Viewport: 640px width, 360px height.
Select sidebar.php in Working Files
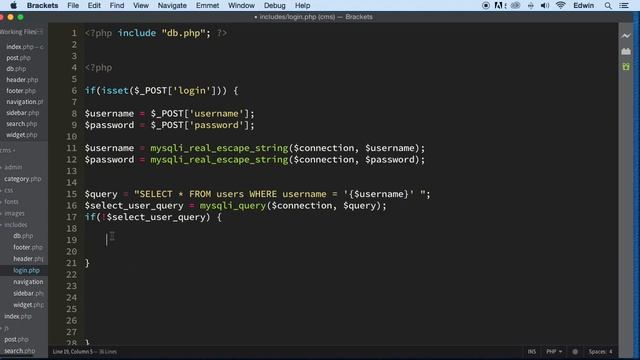[x=22, y=113]
